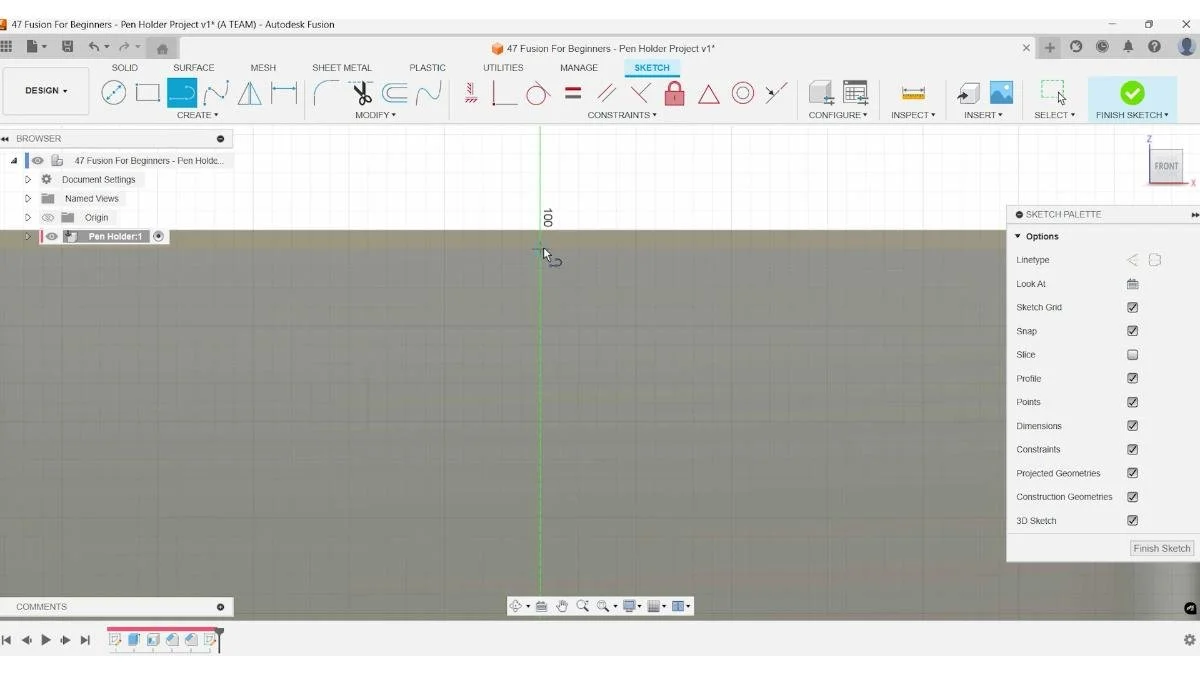
Task: Apply the equal constraint
Action: (573, 93)
